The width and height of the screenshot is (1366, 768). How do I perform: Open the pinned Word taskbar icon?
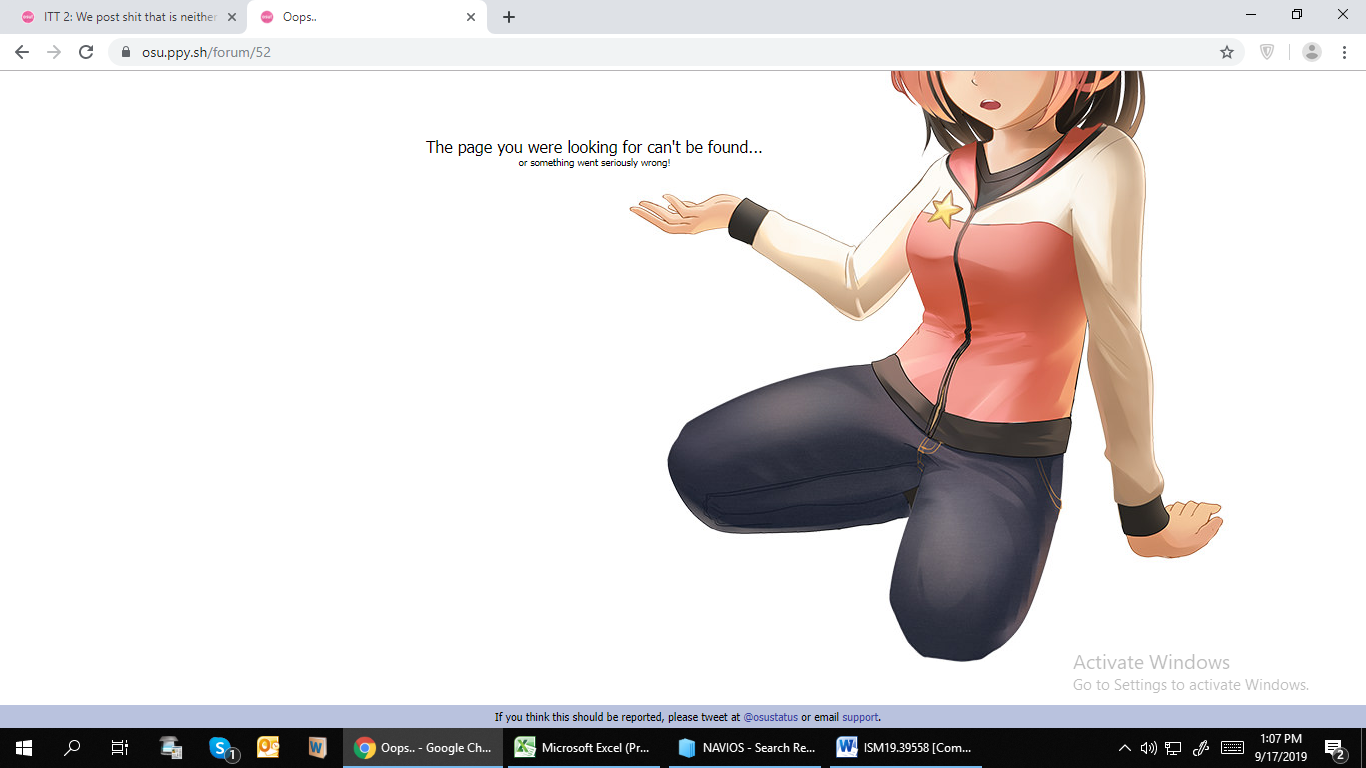pos(317,747)
